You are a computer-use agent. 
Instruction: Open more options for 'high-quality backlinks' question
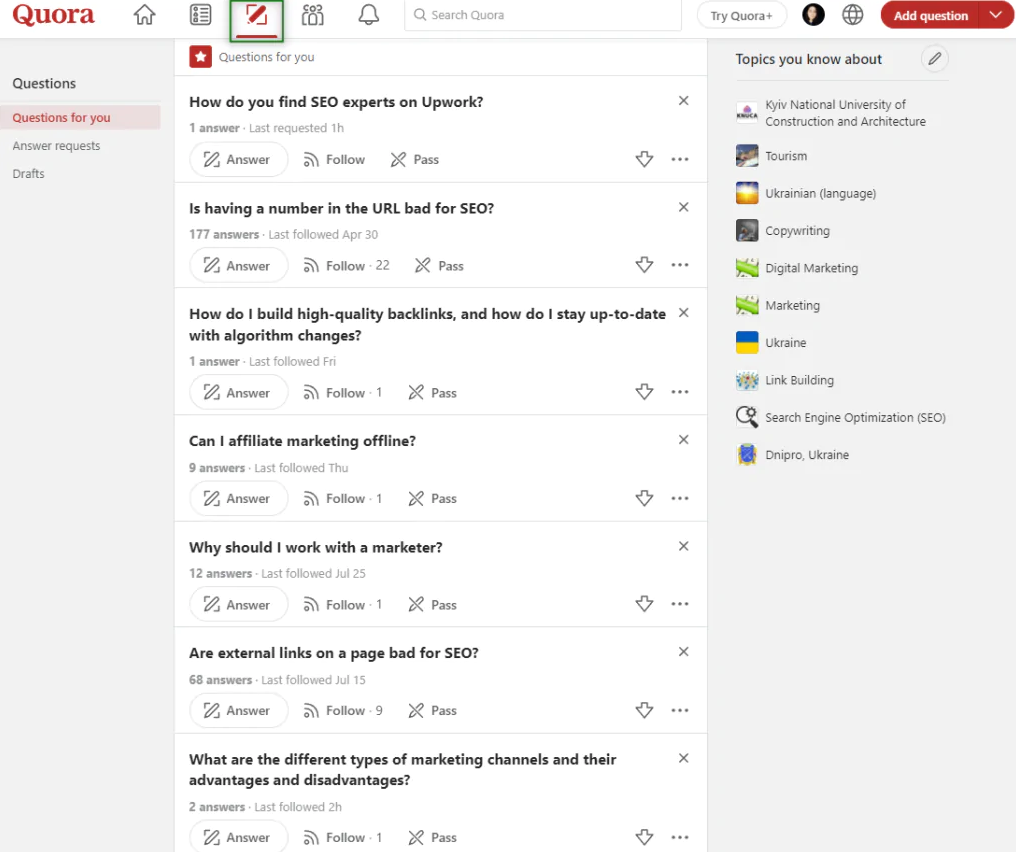[x=680, y=393]
